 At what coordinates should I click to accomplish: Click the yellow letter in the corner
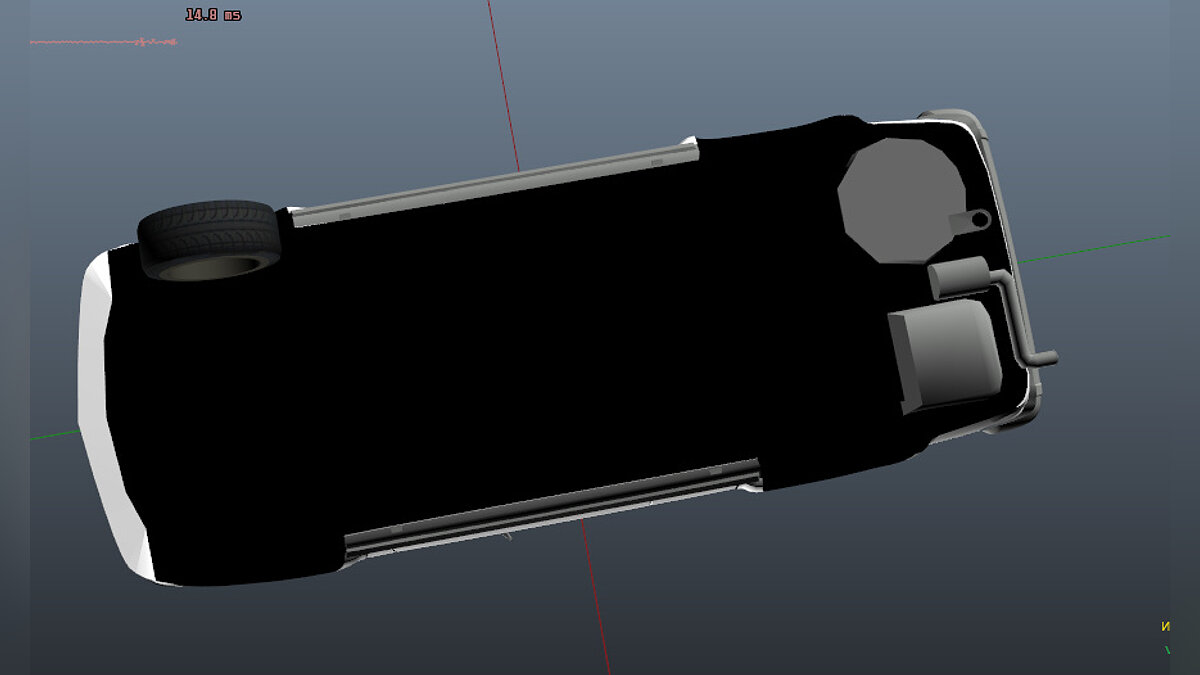pos(1165,627)
